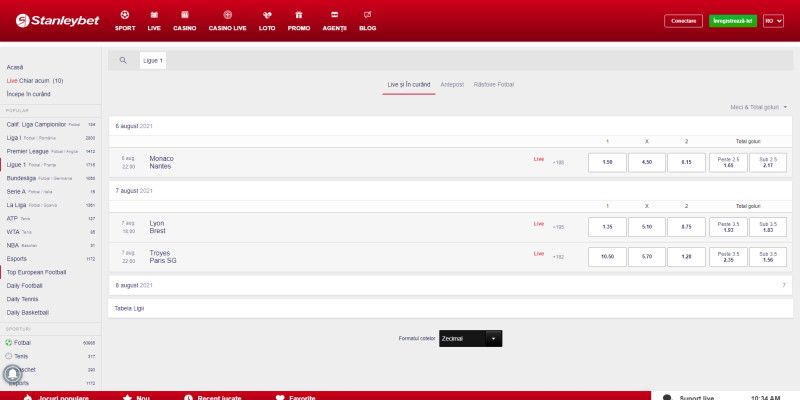The image size is (800, 400).
Task: Select Ligue 1 in sidebar
Action: pos(51,165)
